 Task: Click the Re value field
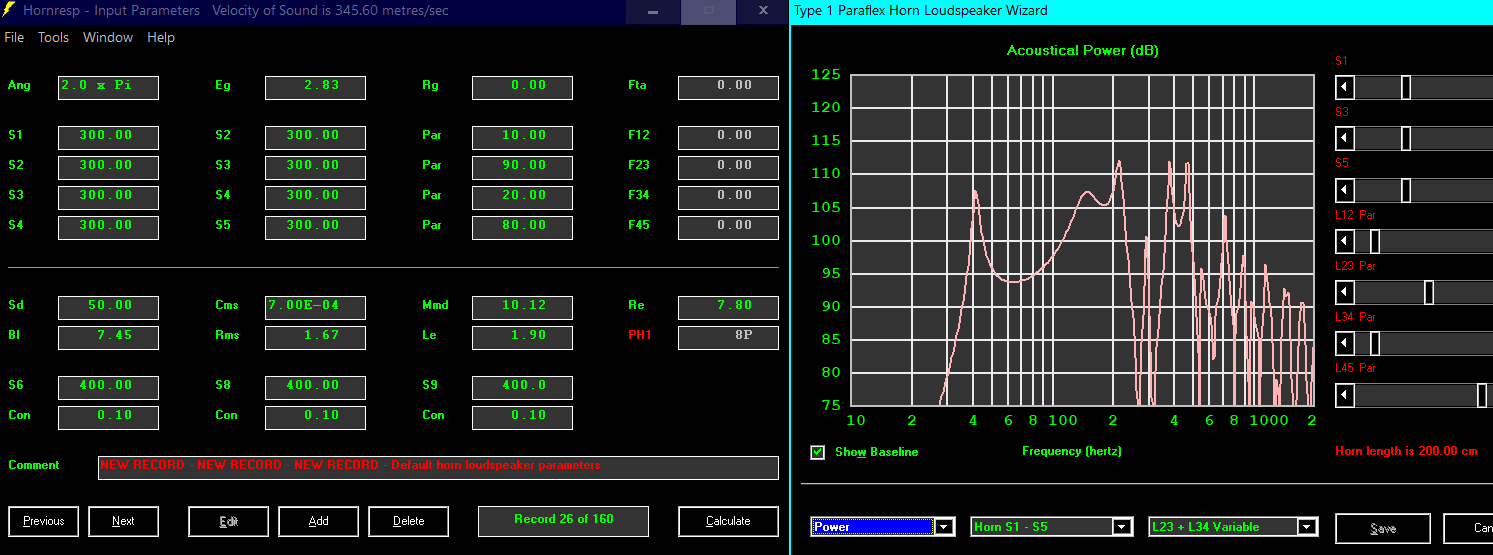point(728,307)
